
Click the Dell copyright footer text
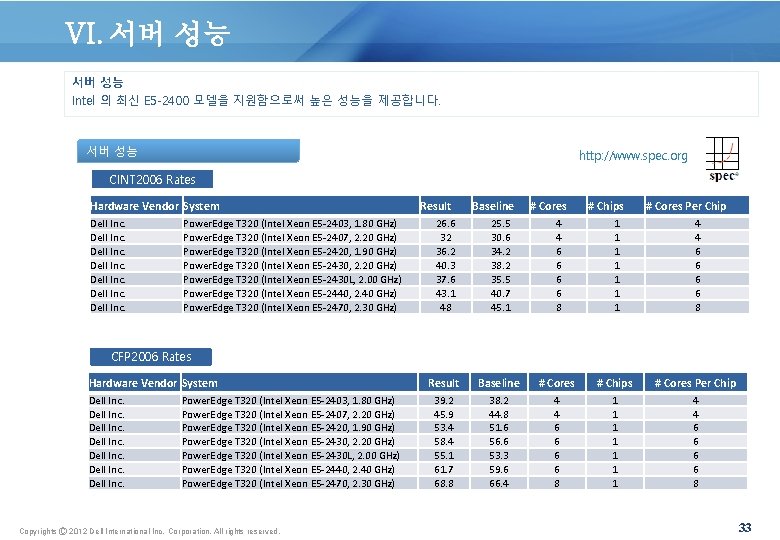click(150, 531)
